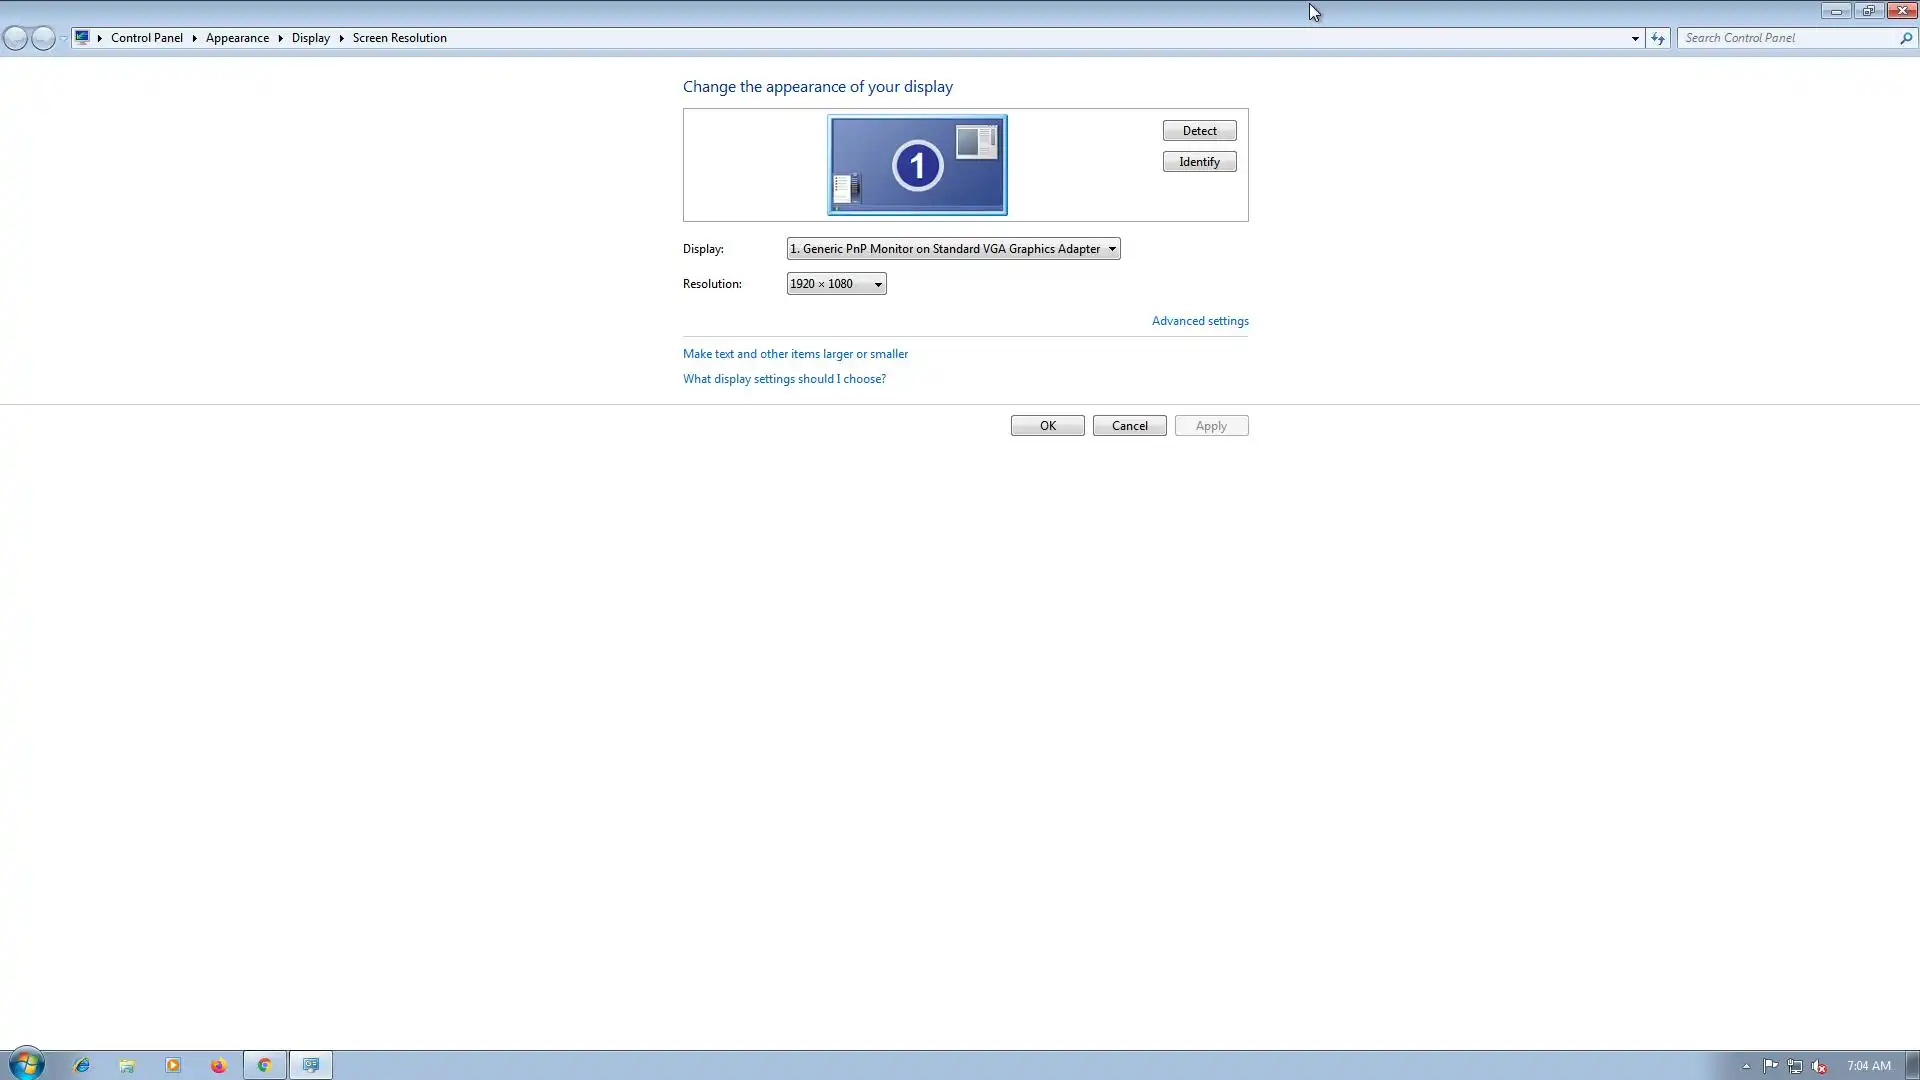Open the Advanced settings link
1920x1080 pixels.
[x=1199, y=321]
